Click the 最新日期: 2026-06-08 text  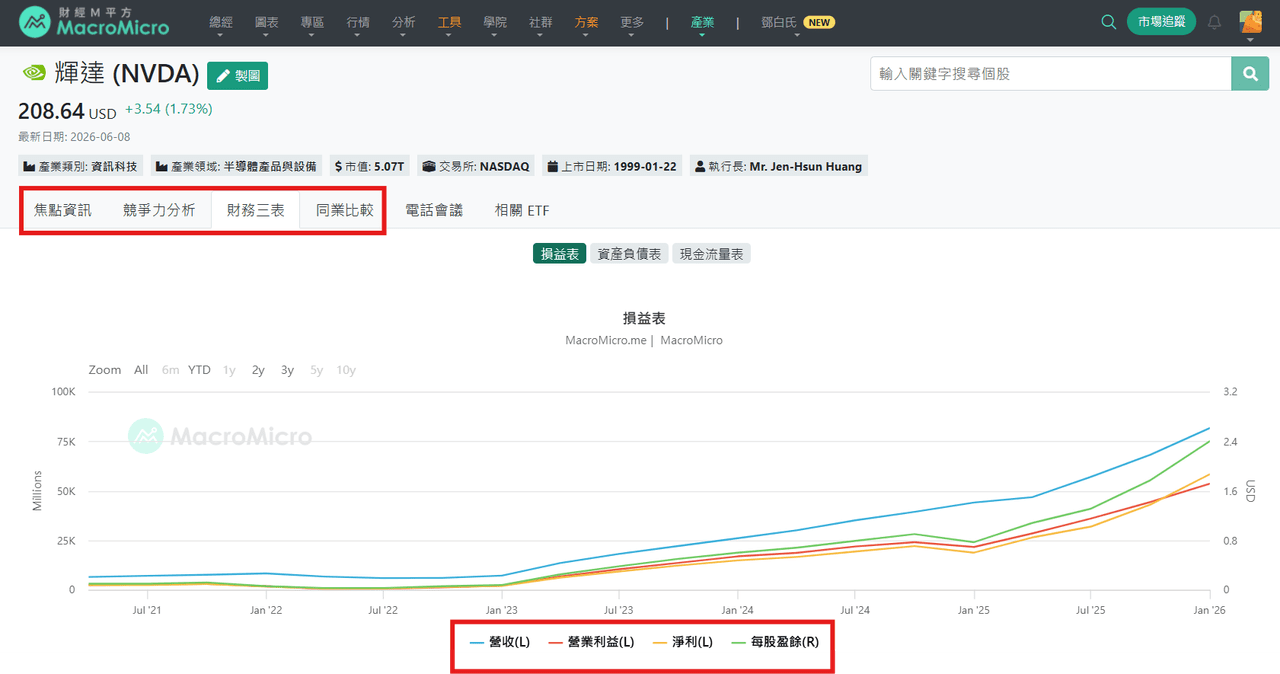coord(74,137)
